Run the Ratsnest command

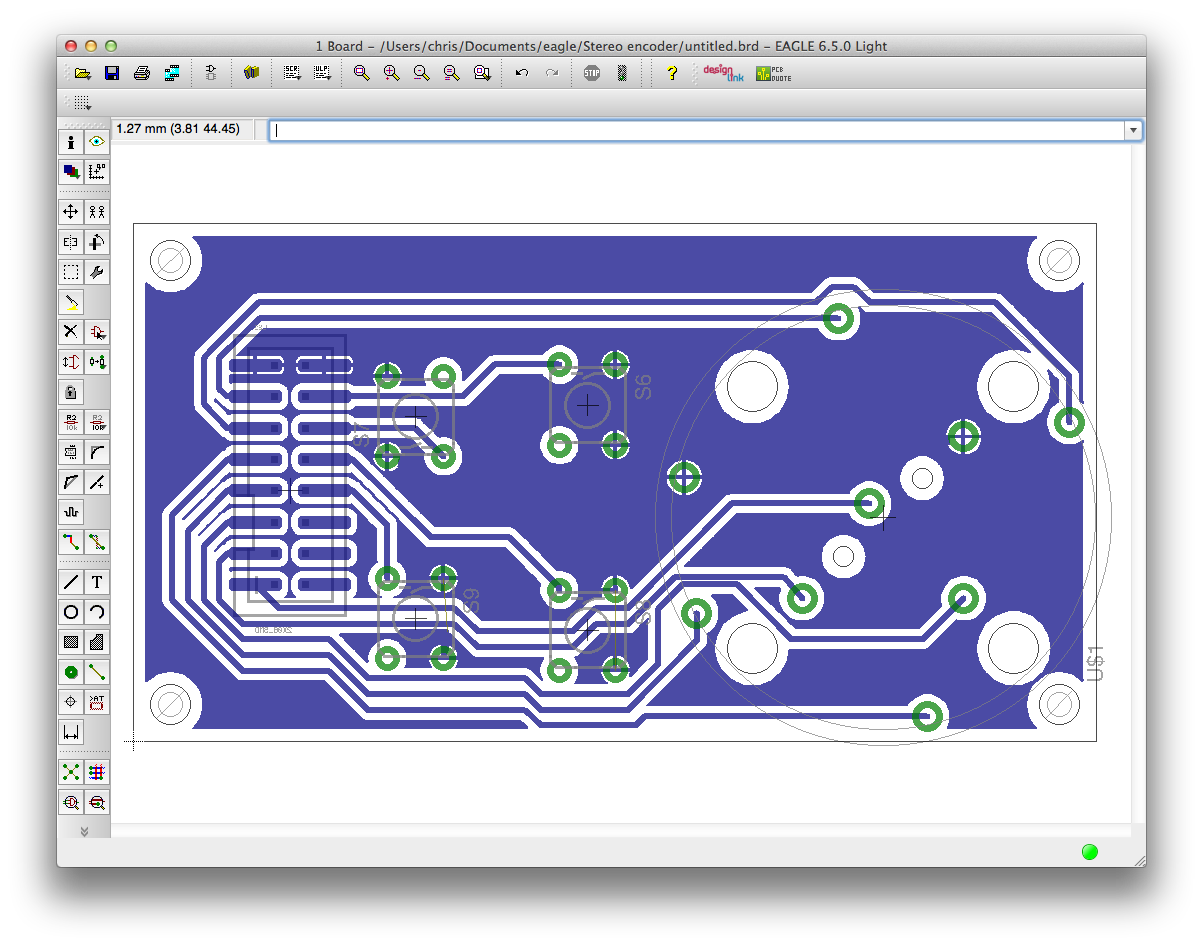[x=71, y=772]
